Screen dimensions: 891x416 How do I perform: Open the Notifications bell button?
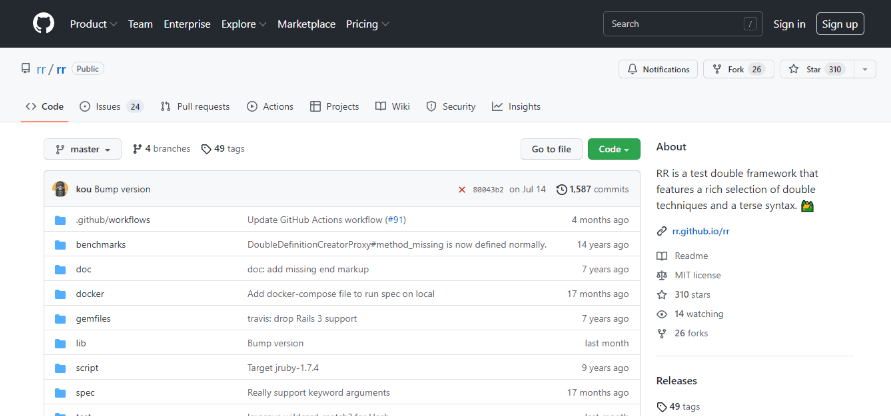[x=657, y=69]
